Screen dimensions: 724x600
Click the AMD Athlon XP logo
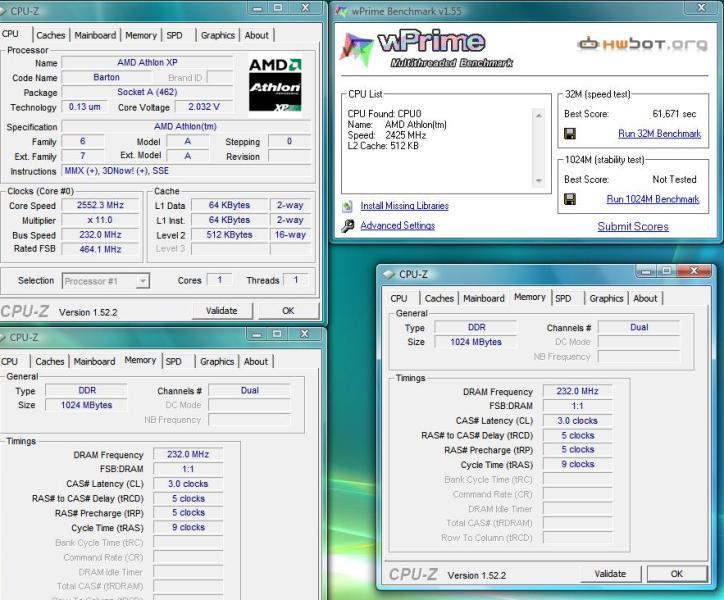coord(275,85)
